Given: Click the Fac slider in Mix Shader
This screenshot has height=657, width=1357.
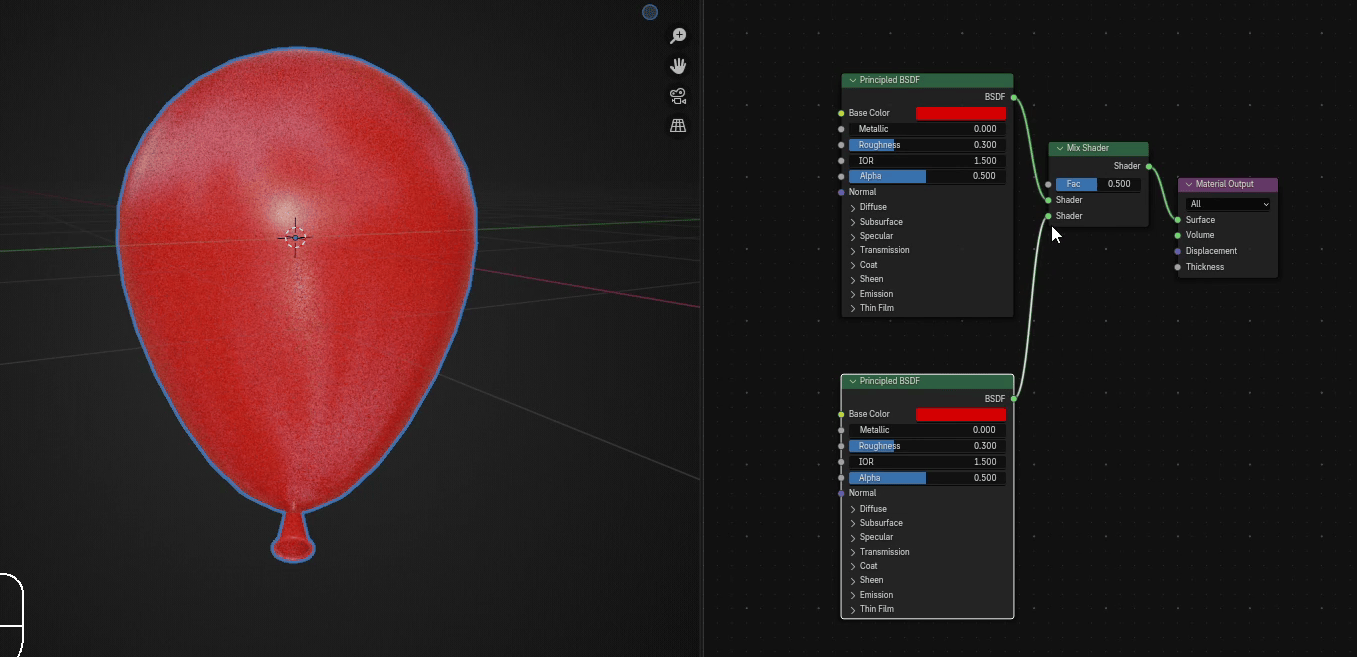Looking at the screenshot, I should click(1097, 184).
